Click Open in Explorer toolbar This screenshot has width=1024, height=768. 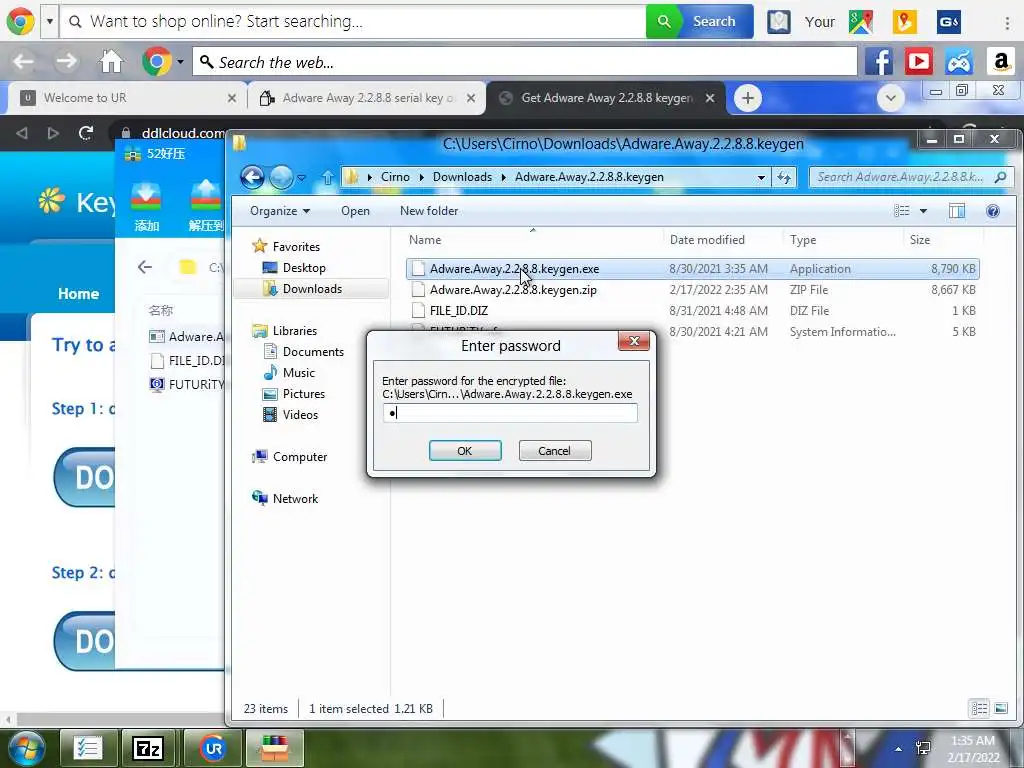tap(355, 211)
